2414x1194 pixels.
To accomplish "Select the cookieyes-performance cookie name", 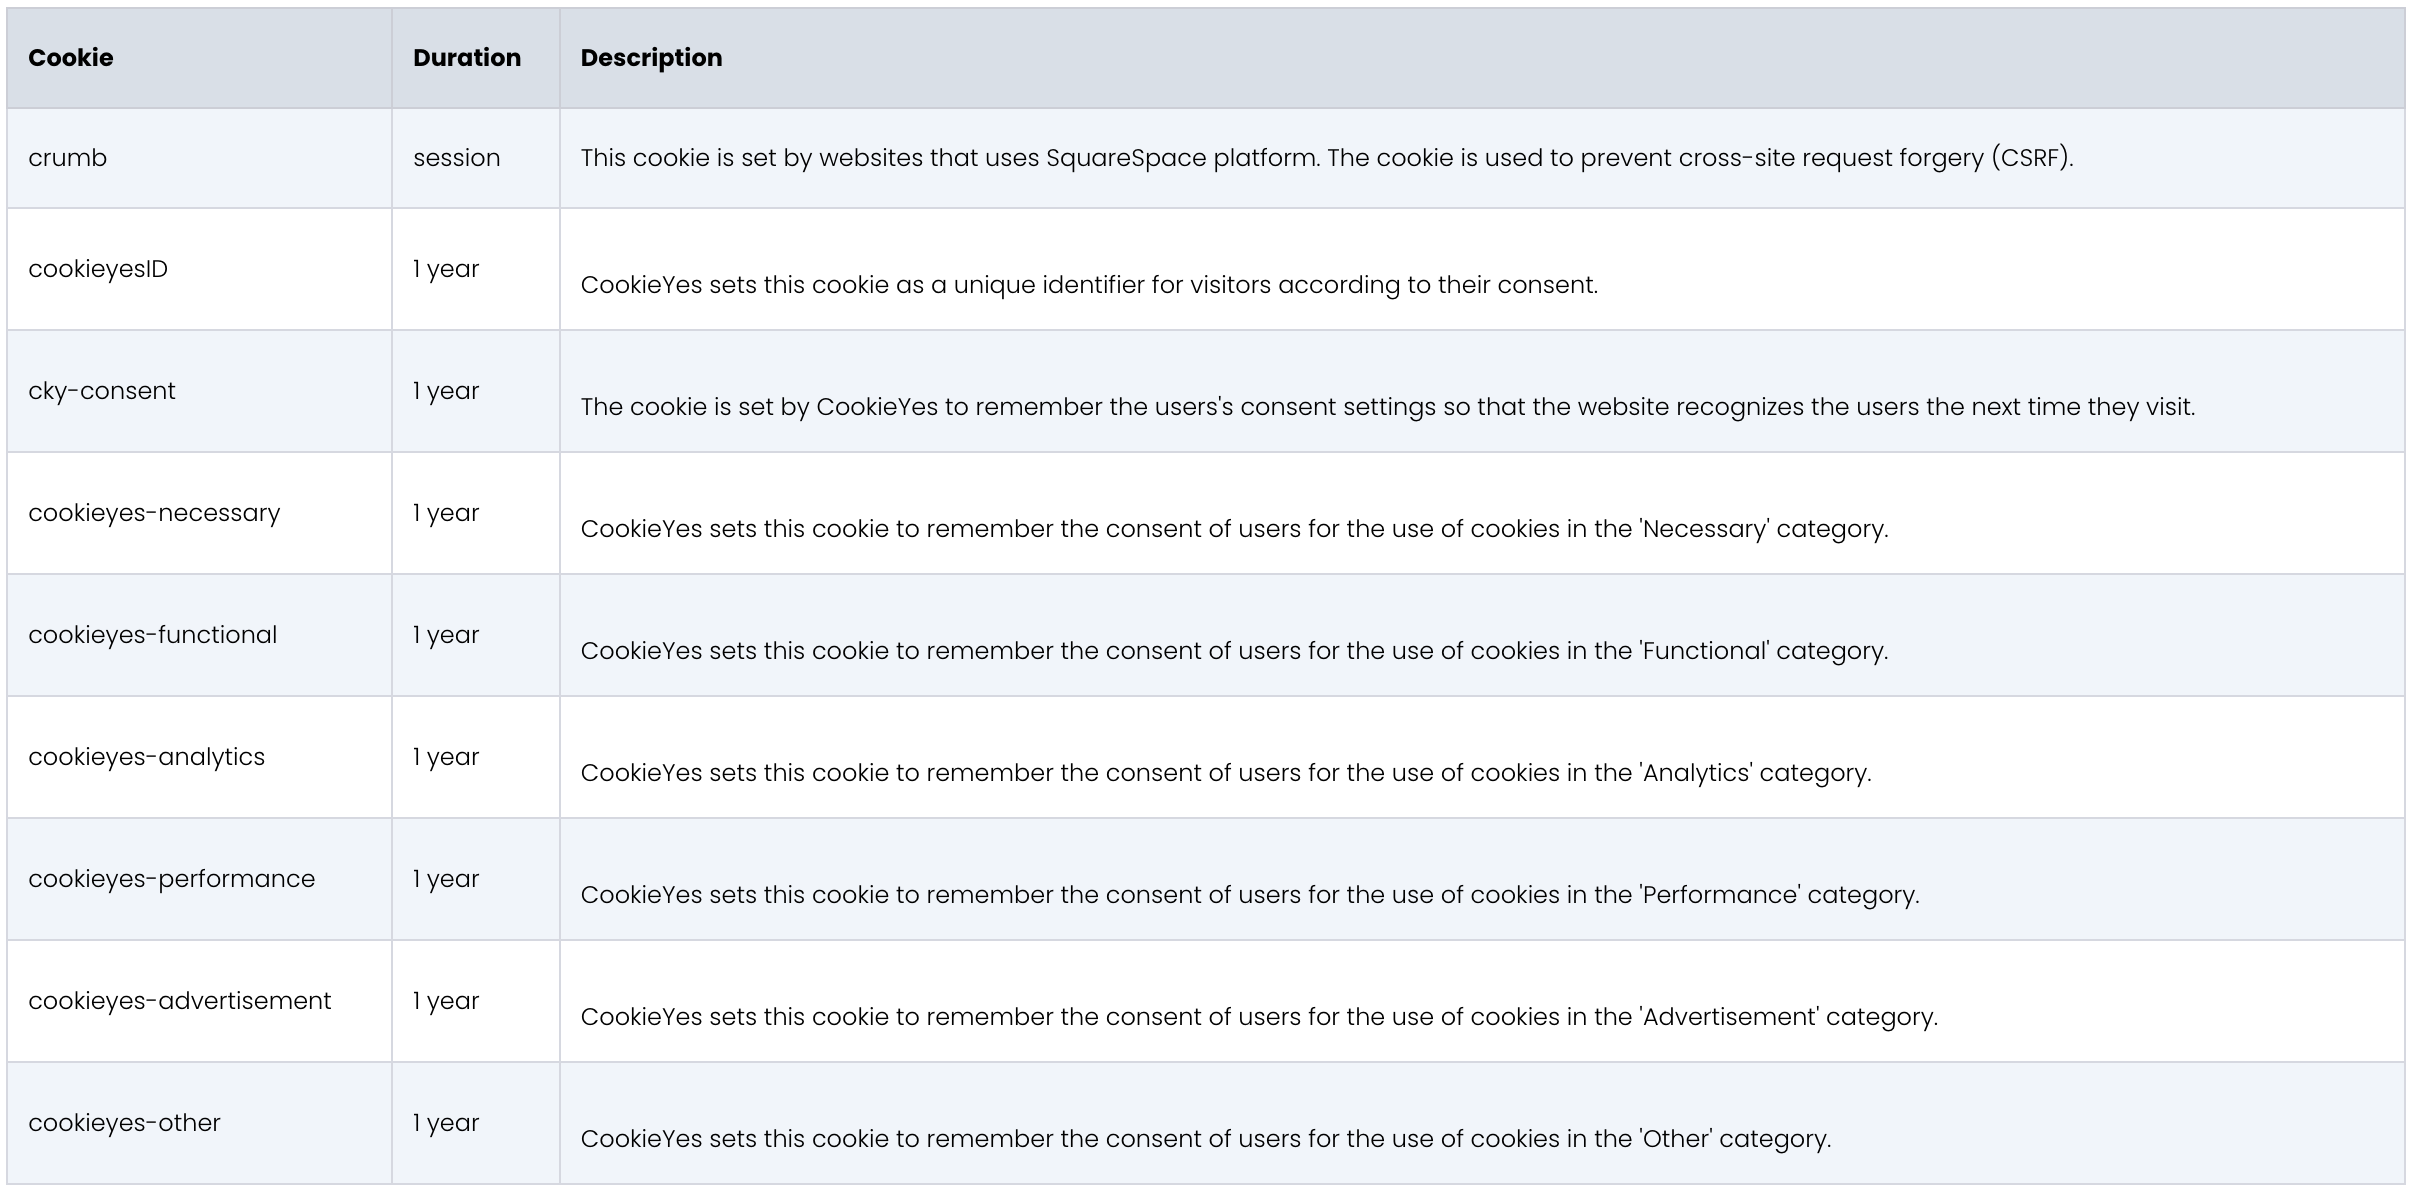I will coord(172,879).
